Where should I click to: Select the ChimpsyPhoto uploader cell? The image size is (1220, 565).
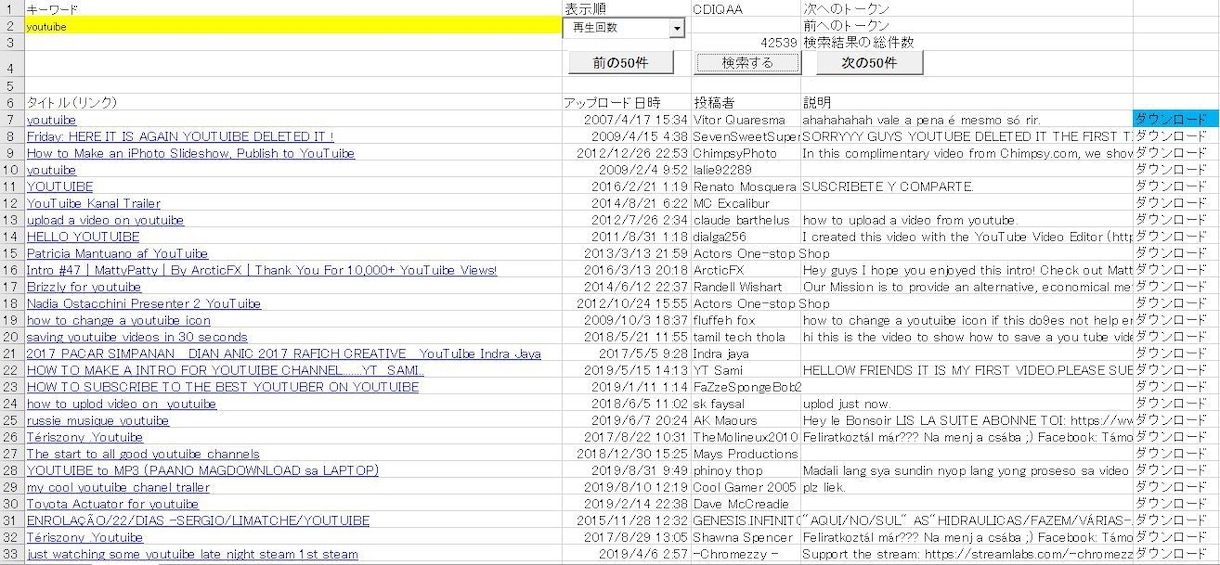pos(746,153)
